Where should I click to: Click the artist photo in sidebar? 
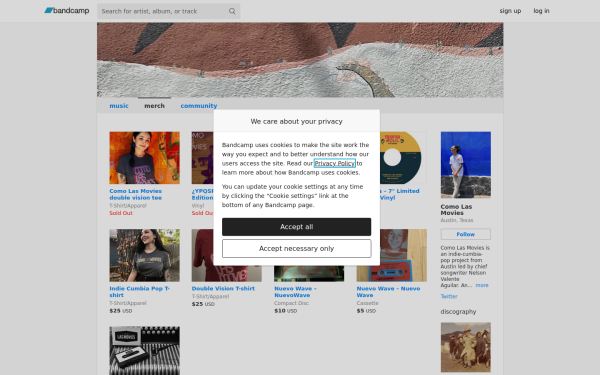click(x=466, y=165)
